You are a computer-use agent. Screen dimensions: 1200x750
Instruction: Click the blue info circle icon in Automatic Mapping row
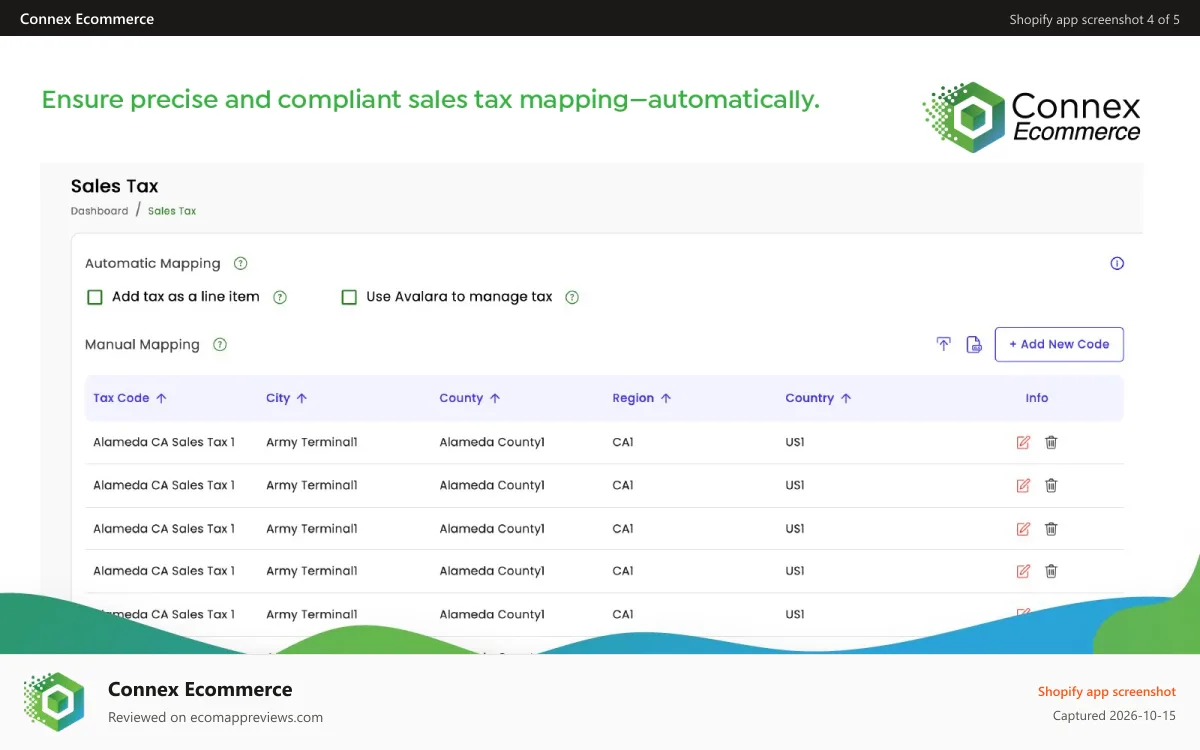(x=1117, y=264)
